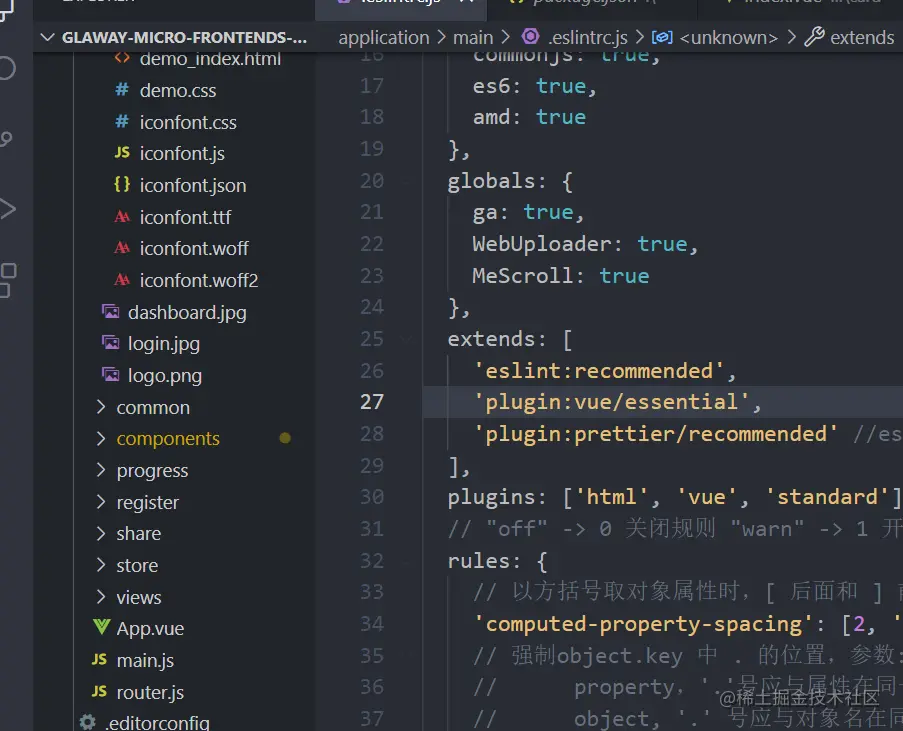
Task: Click the 'plugin:vue/essential' string
Action: (611, 402)
